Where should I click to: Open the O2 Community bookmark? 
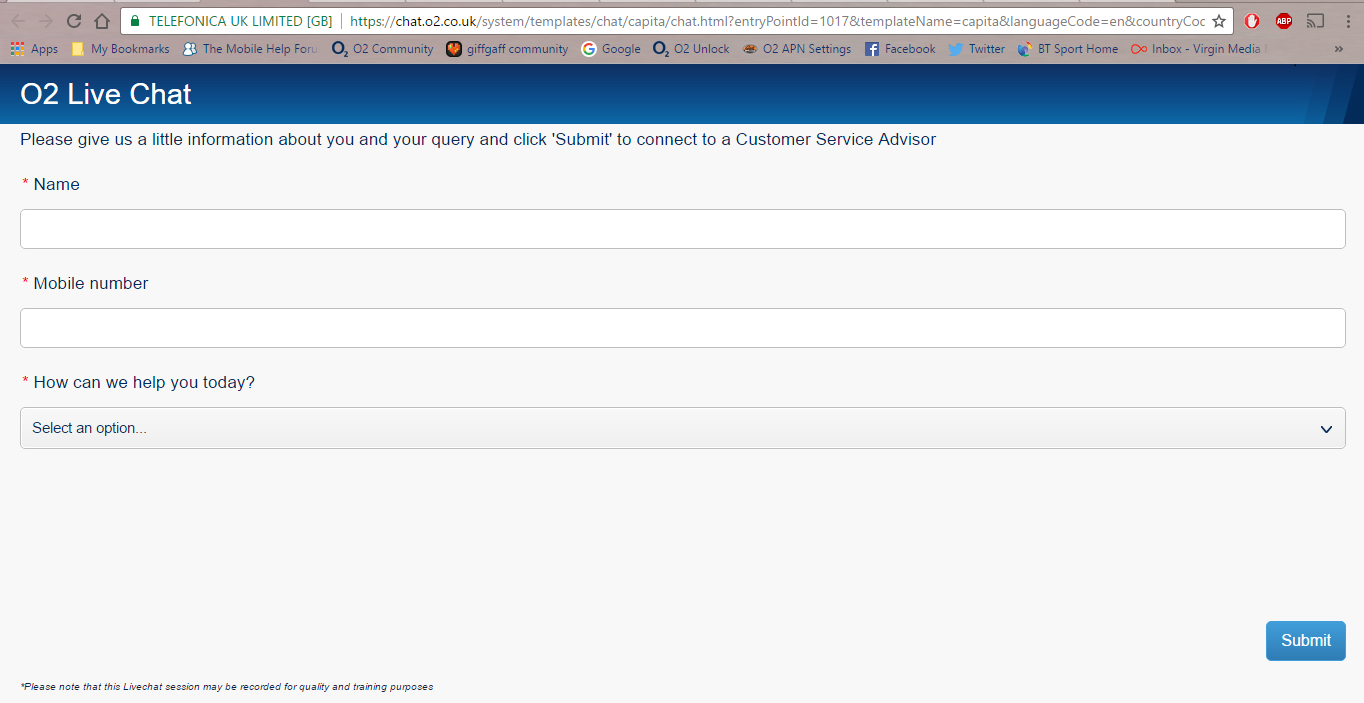tap(383, 49)
